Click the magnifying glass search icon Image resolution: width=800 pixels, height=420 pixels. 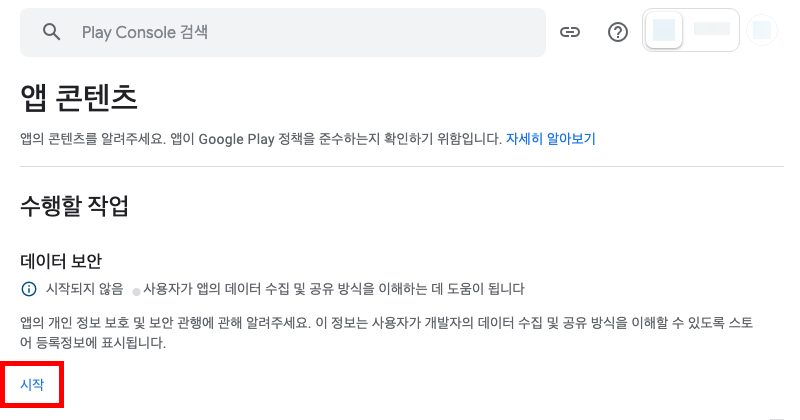[52, 32]
